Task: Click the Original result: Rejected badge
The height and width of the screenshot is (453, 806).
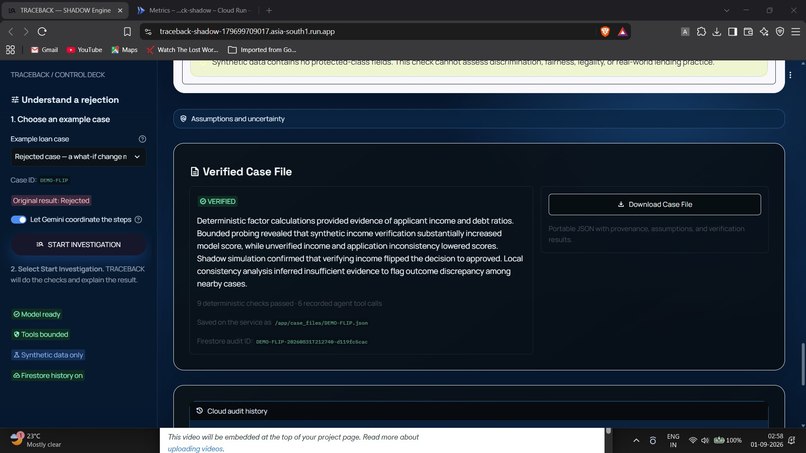Action: [x=51, y=201]
